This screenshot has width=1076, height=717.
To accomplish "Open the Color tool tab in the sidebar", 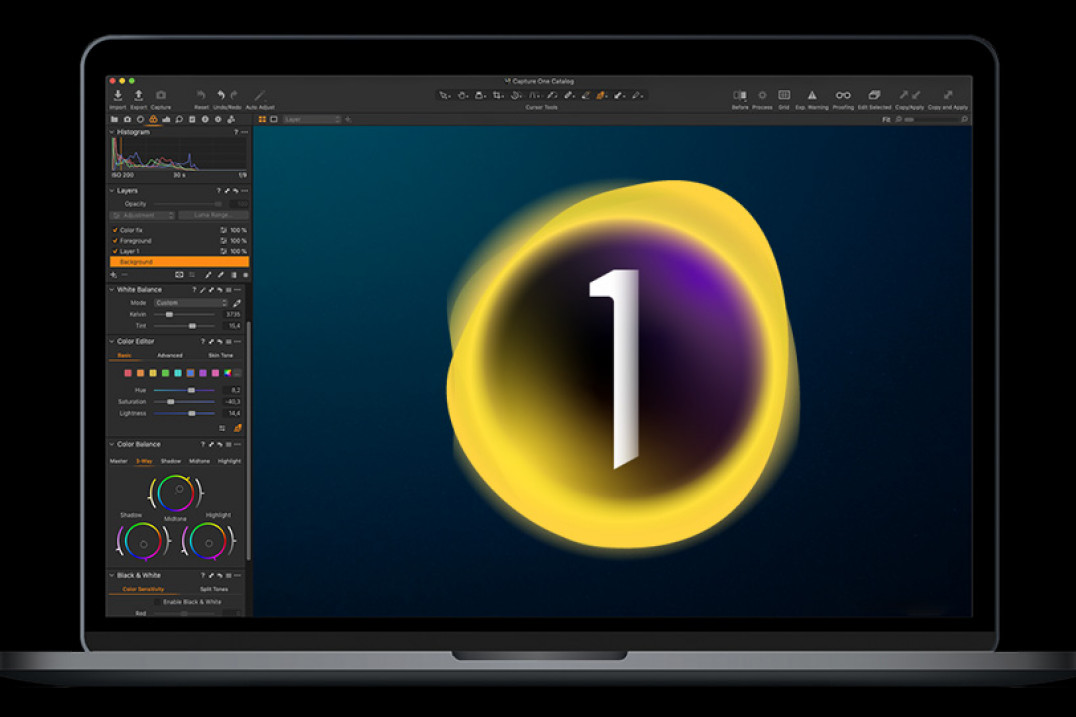I will (152, 118).
